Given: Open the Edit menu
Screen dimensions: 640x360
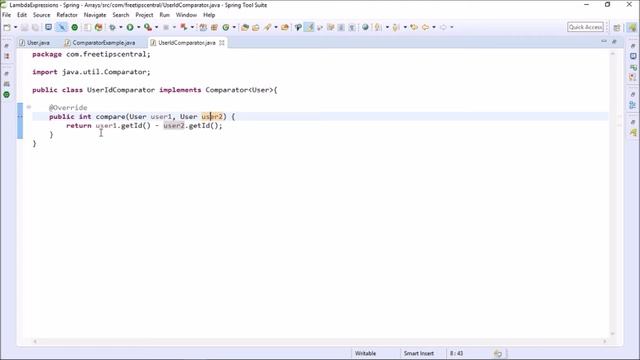Looking at the screenshot, I should tap(22, 15).
